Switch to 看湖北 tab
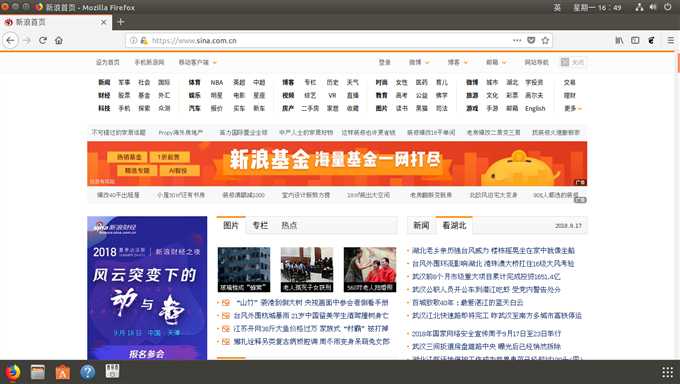Screen dimensions: 680x384 (454, 225)
